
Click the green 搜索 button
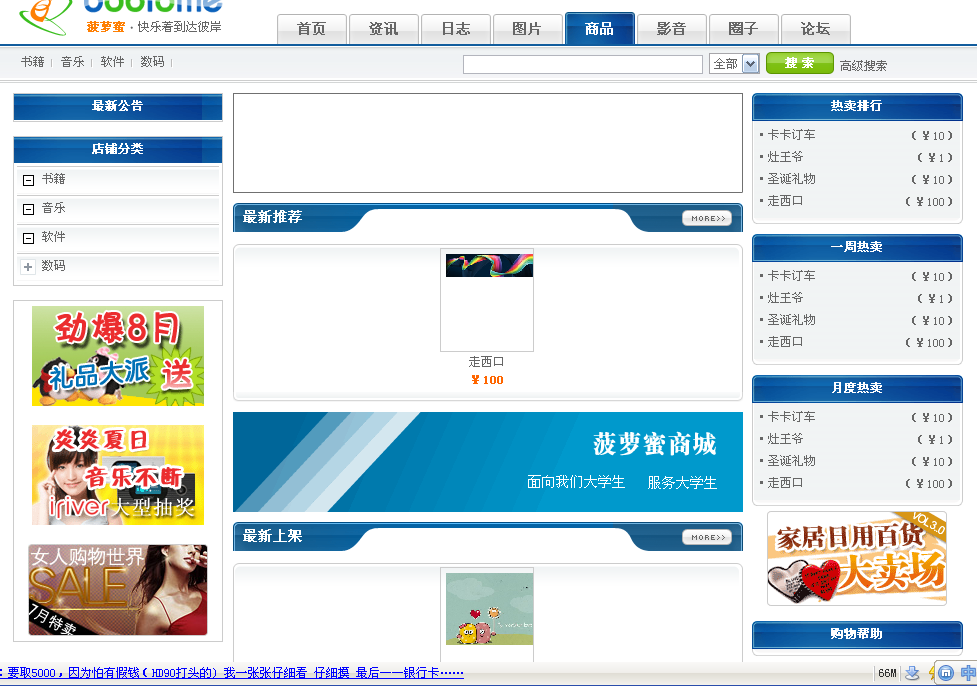tap(799, 63)
